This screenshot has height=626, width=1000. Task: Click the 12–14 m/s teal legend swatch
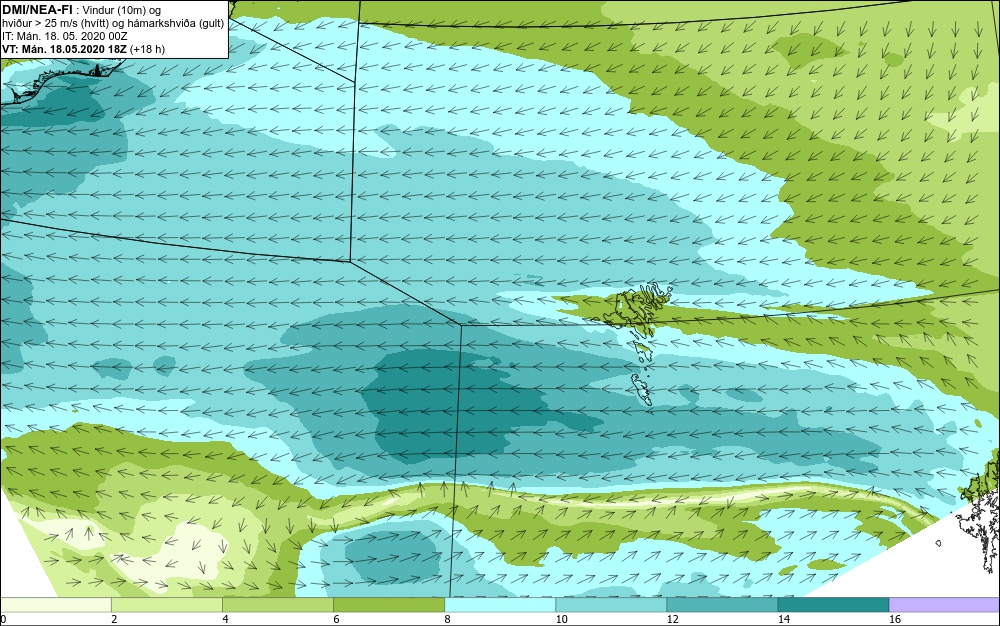[722, 605]
